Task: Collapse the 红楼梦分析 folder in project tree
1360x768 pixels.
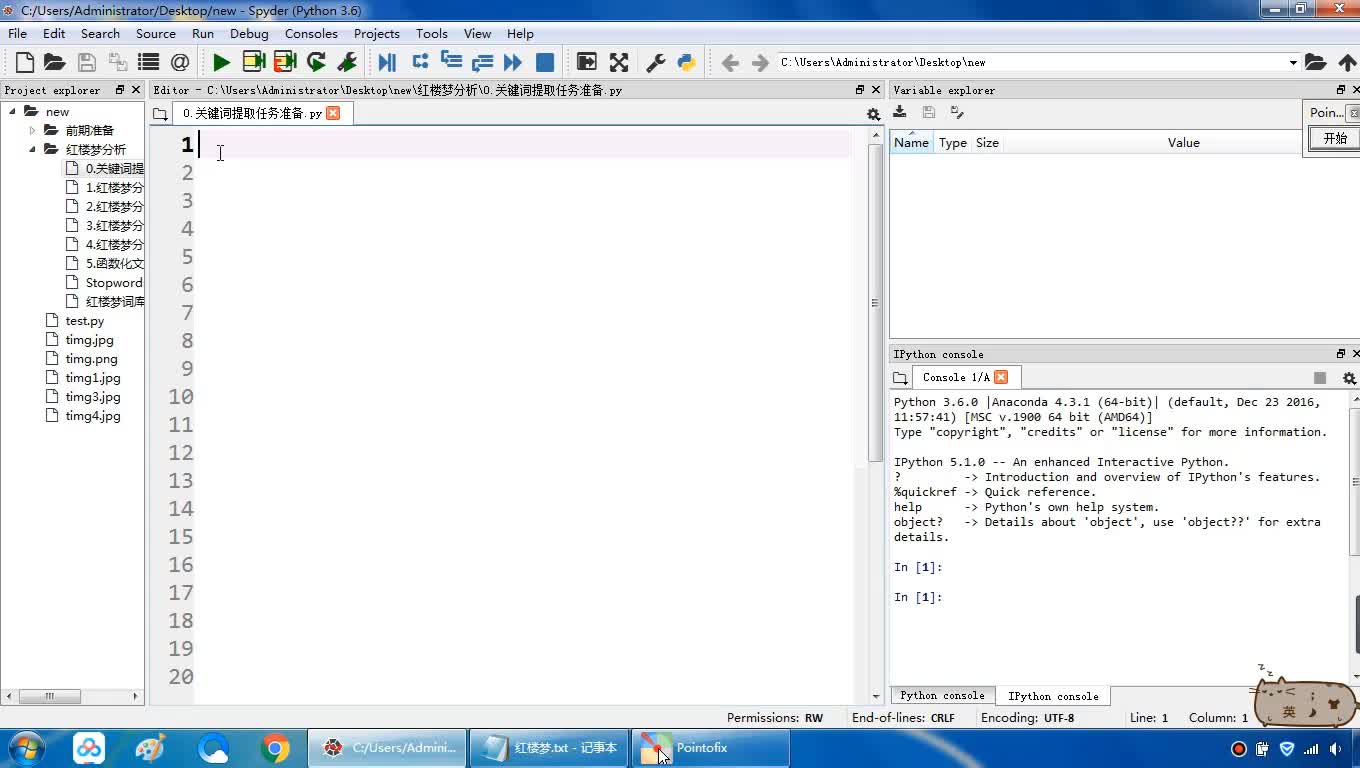Action: pyautogui.click(x=32, y=149)
